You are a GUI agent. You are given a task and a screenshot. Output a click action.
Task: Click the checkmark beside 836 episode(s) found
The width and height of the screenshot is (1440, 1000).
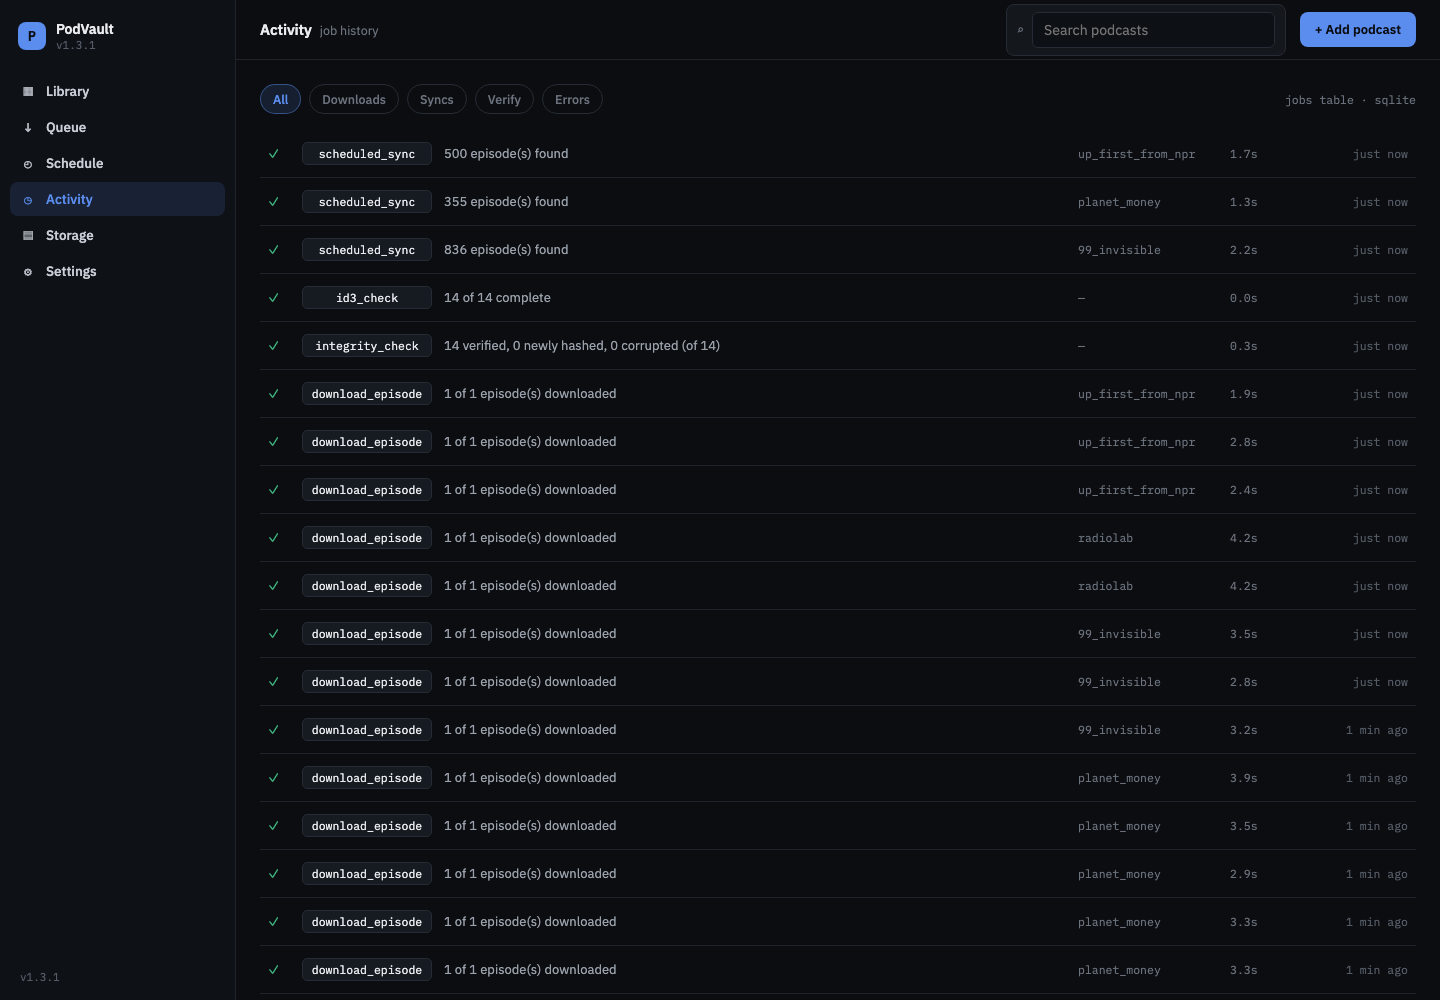(x=273, y=250)
